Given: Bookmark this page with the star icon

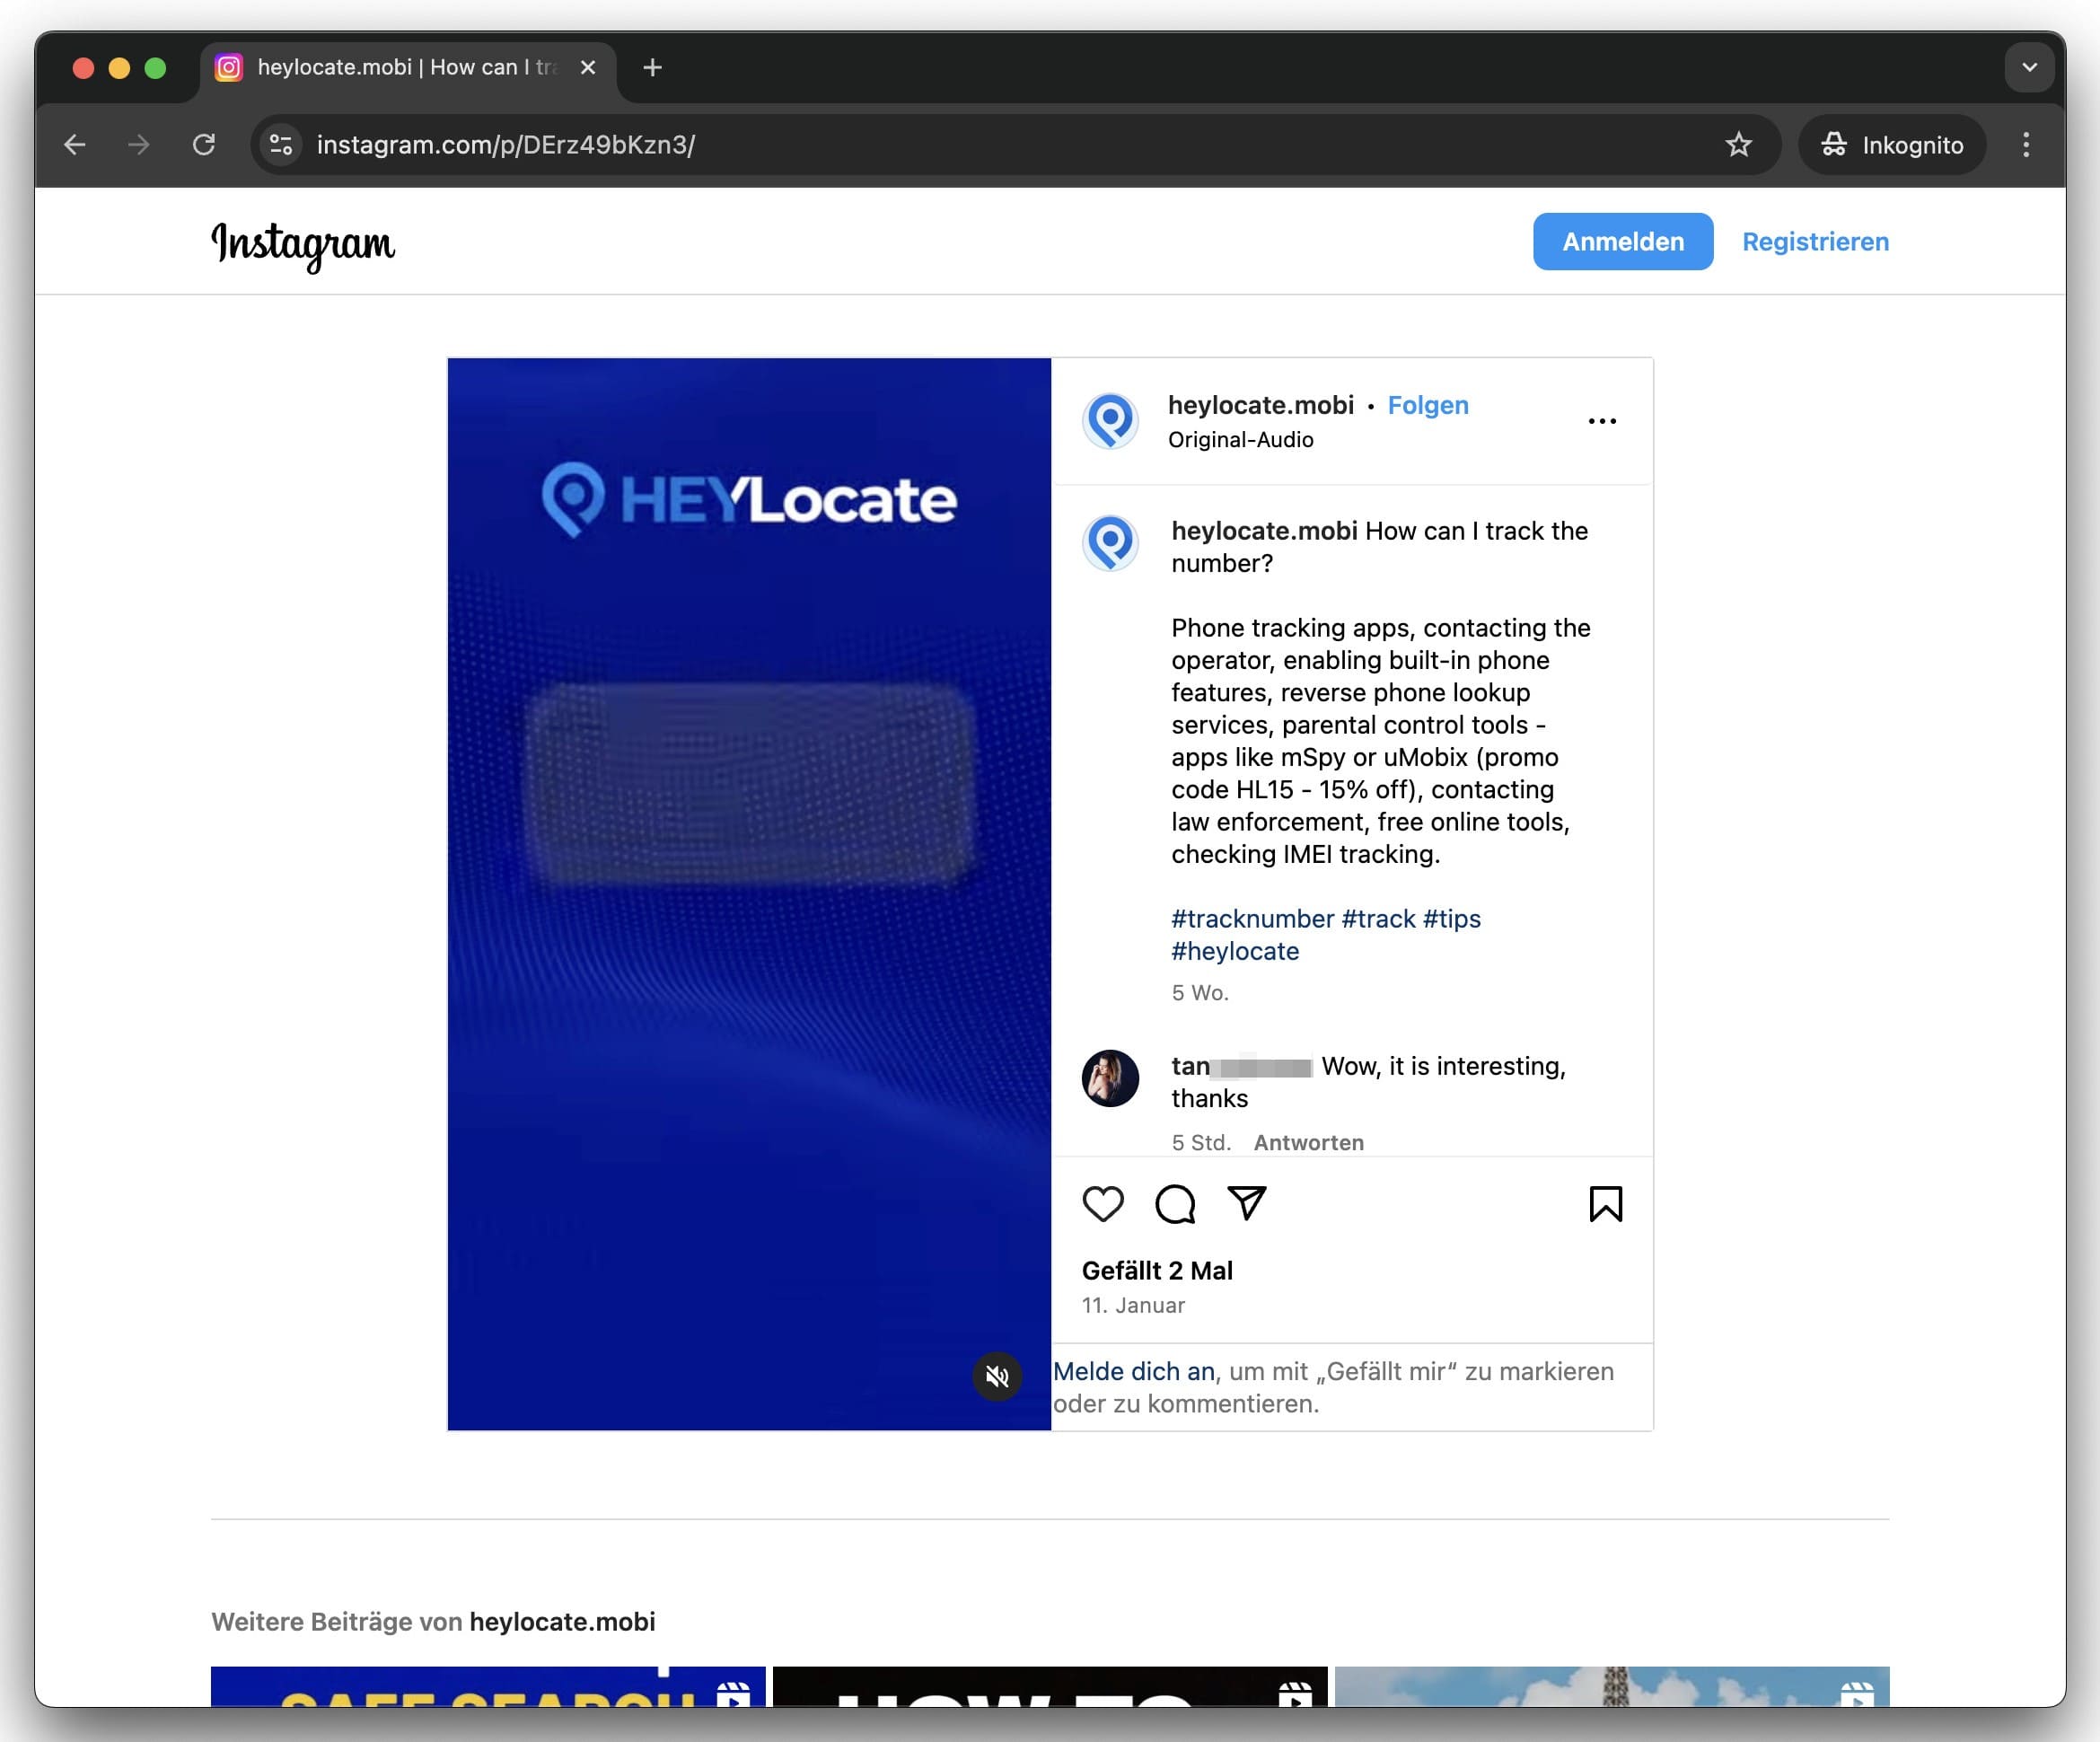Looking at the screenshot, I should tap(1739, 145).
